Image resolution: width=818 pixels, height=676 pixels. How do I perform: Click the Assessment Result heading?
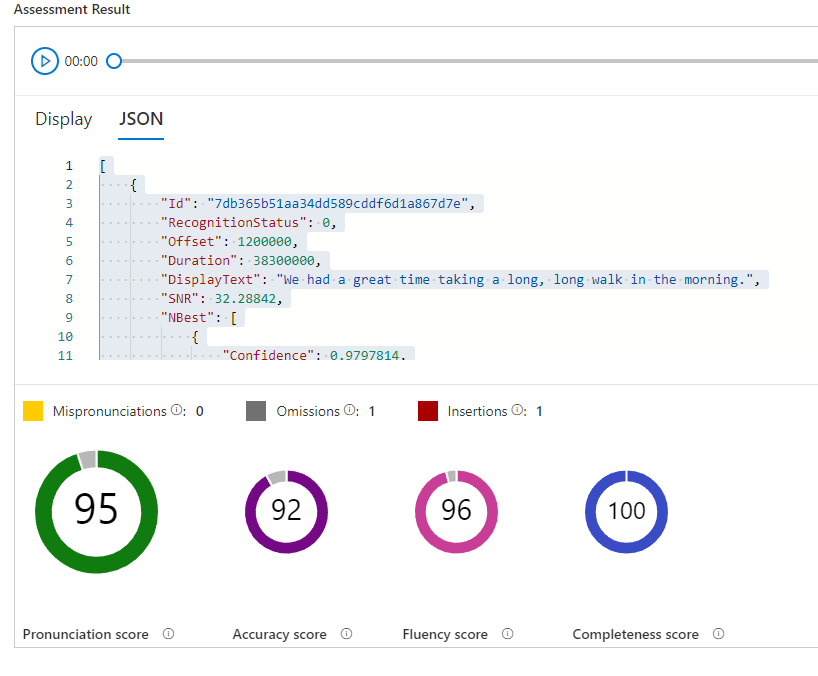tap(72, 9)
